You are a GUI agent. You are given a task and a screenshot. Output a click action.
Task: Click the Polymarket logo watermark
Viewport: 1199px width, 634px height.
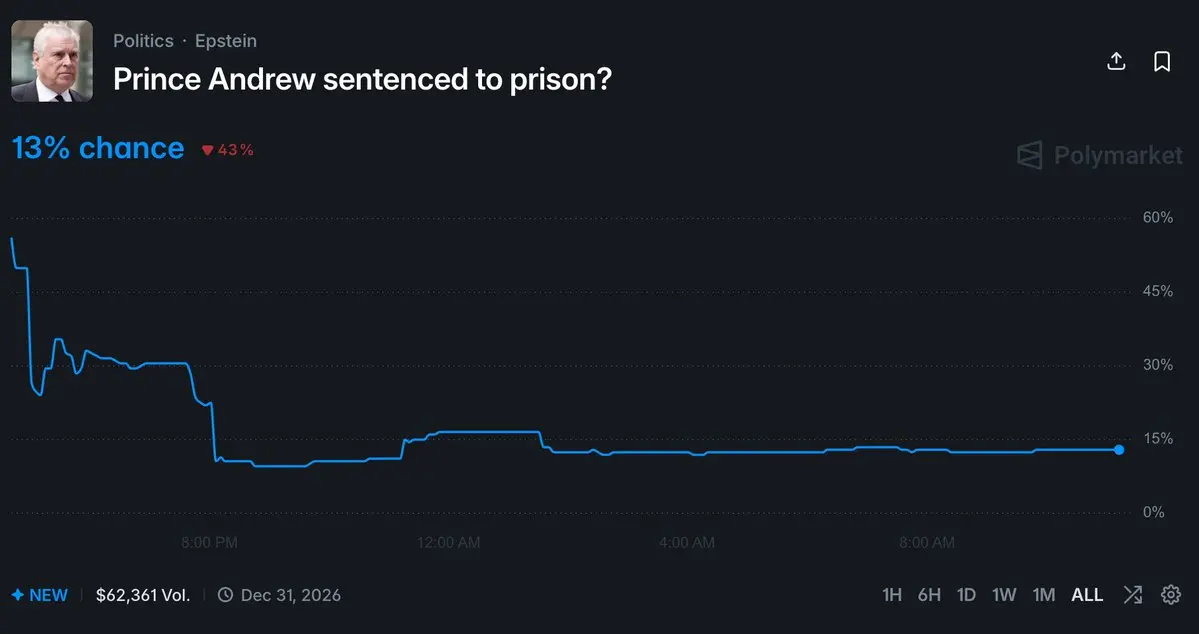pyautogui.click(x=1100, y=155)
